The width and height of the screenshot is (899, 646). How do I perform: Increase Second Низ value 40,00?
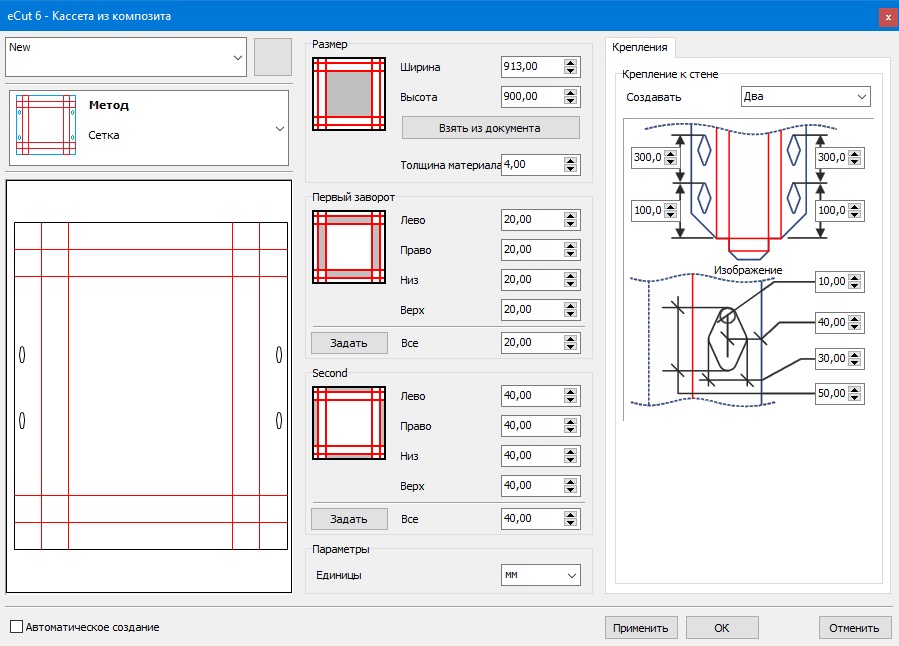tap(570, 452)
